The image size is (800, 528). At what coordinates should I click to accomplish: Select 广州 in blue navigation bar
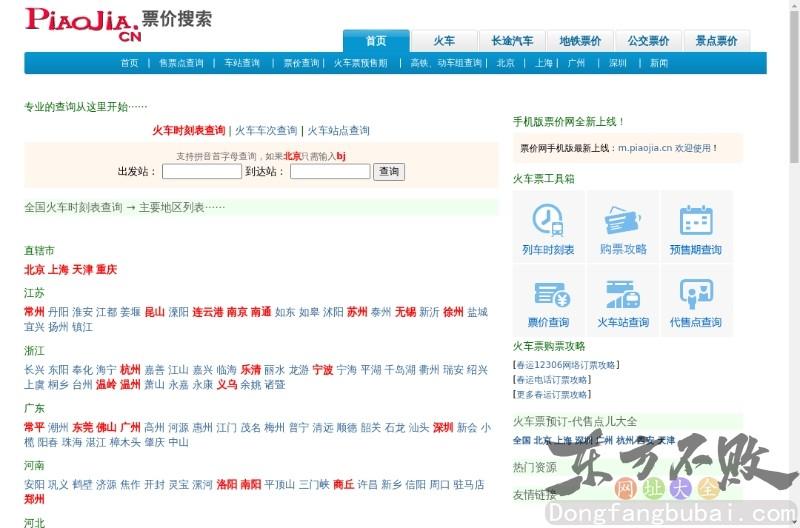point(577,63)
